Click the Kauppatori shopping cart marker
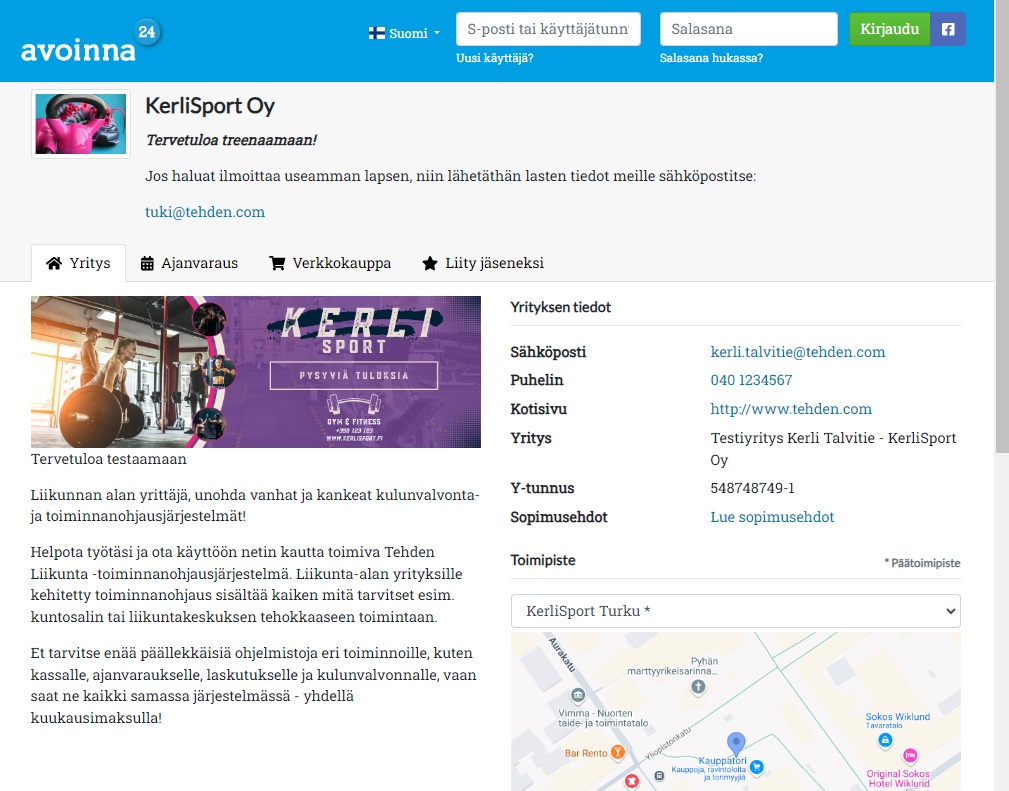Image resolution: width=1009 pixels, height=791 pixels. 757,766
